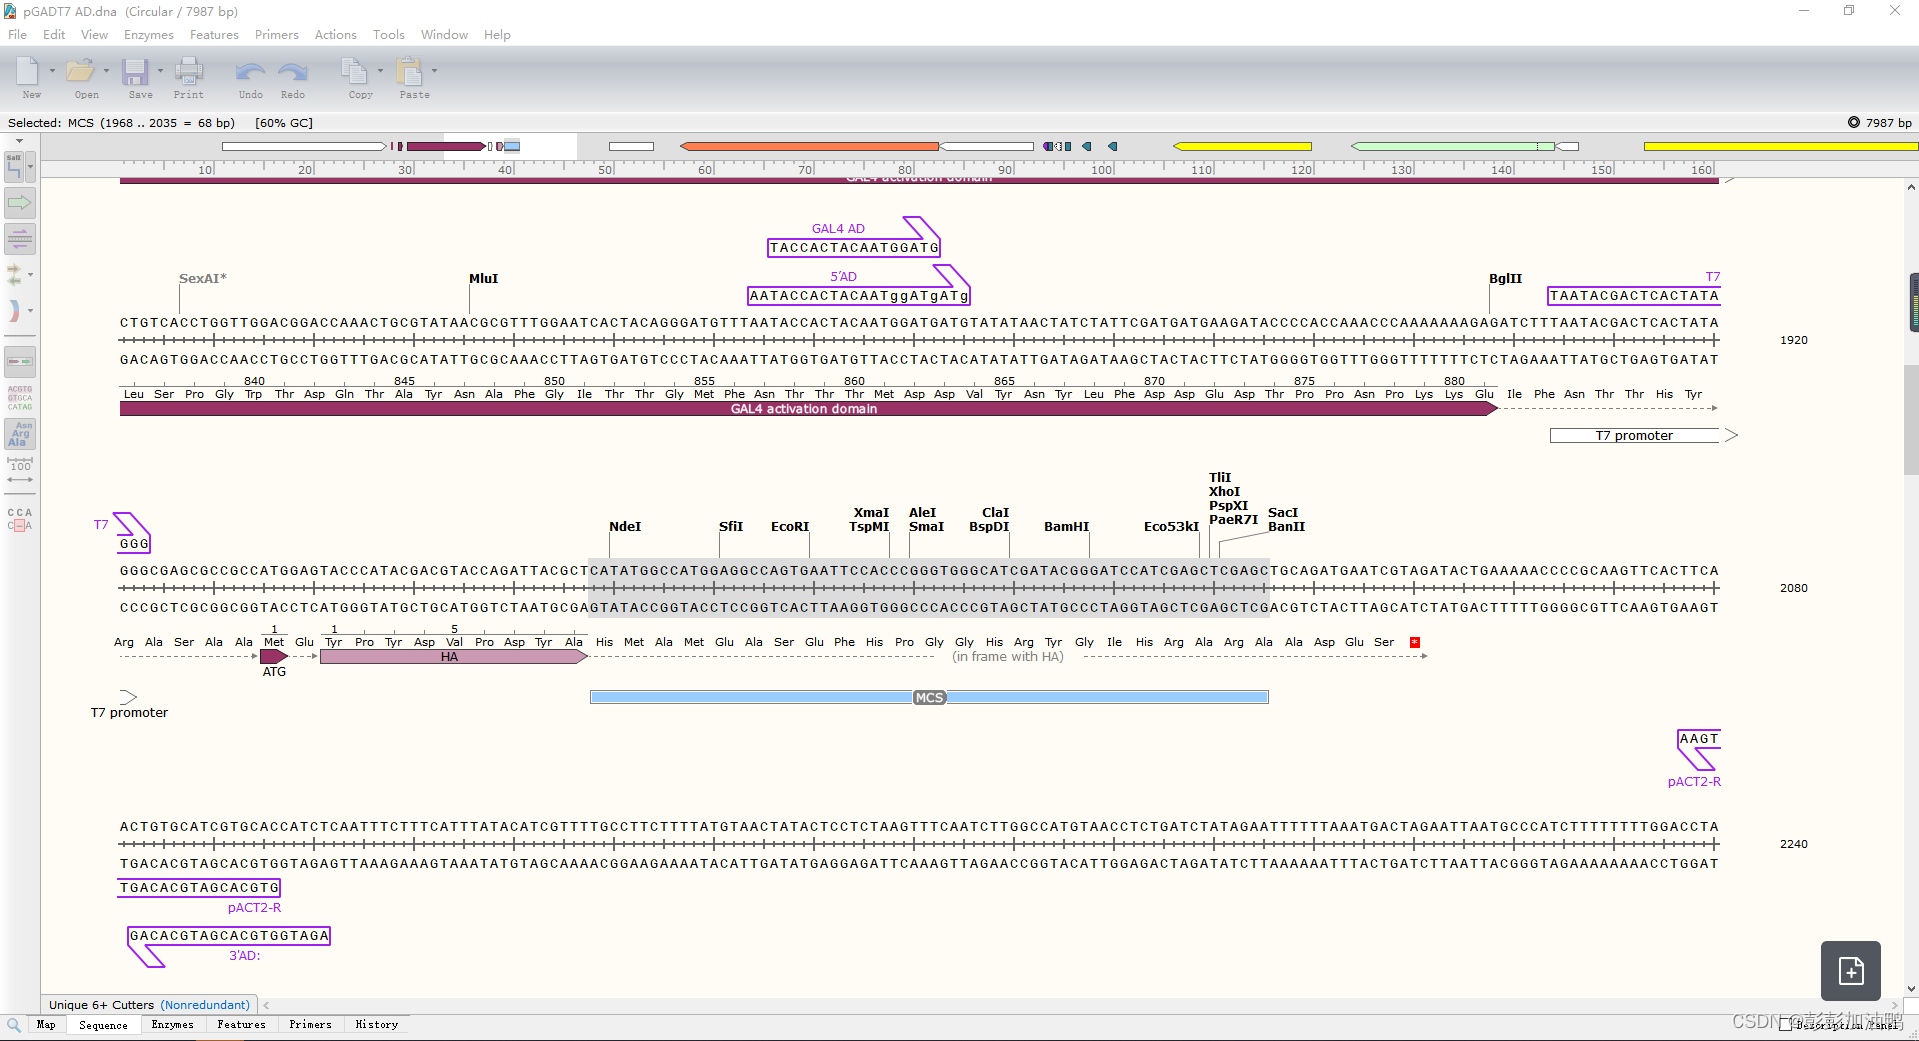1919x1041 pixels.
Task: Click the Print toolbar icon
Action: (x=188, y=71)
